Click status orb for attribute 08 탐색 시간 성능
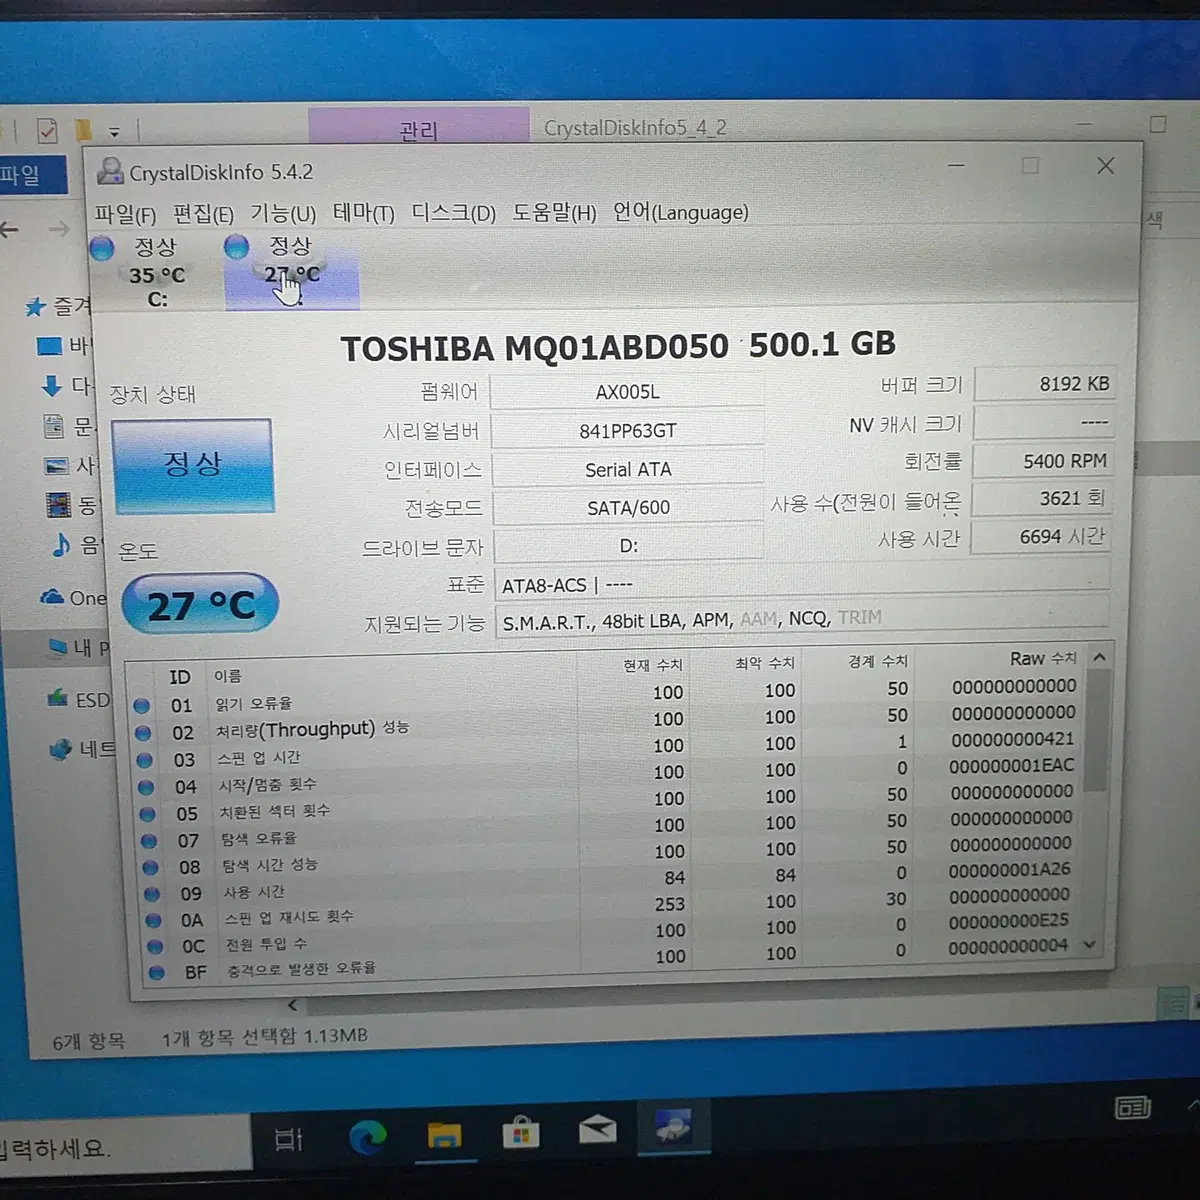 pos(150,868)
